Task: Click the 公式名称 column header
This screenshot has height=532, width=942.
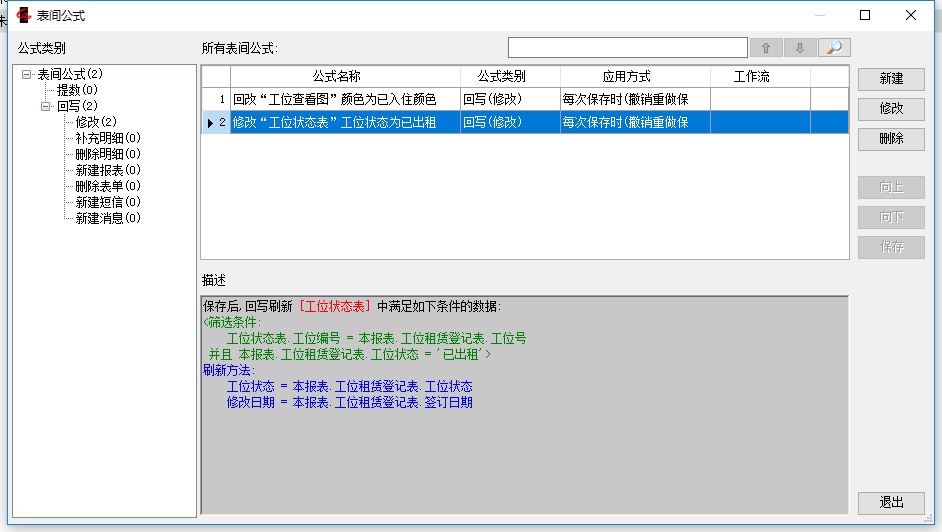Action: [x=336, y=76]
